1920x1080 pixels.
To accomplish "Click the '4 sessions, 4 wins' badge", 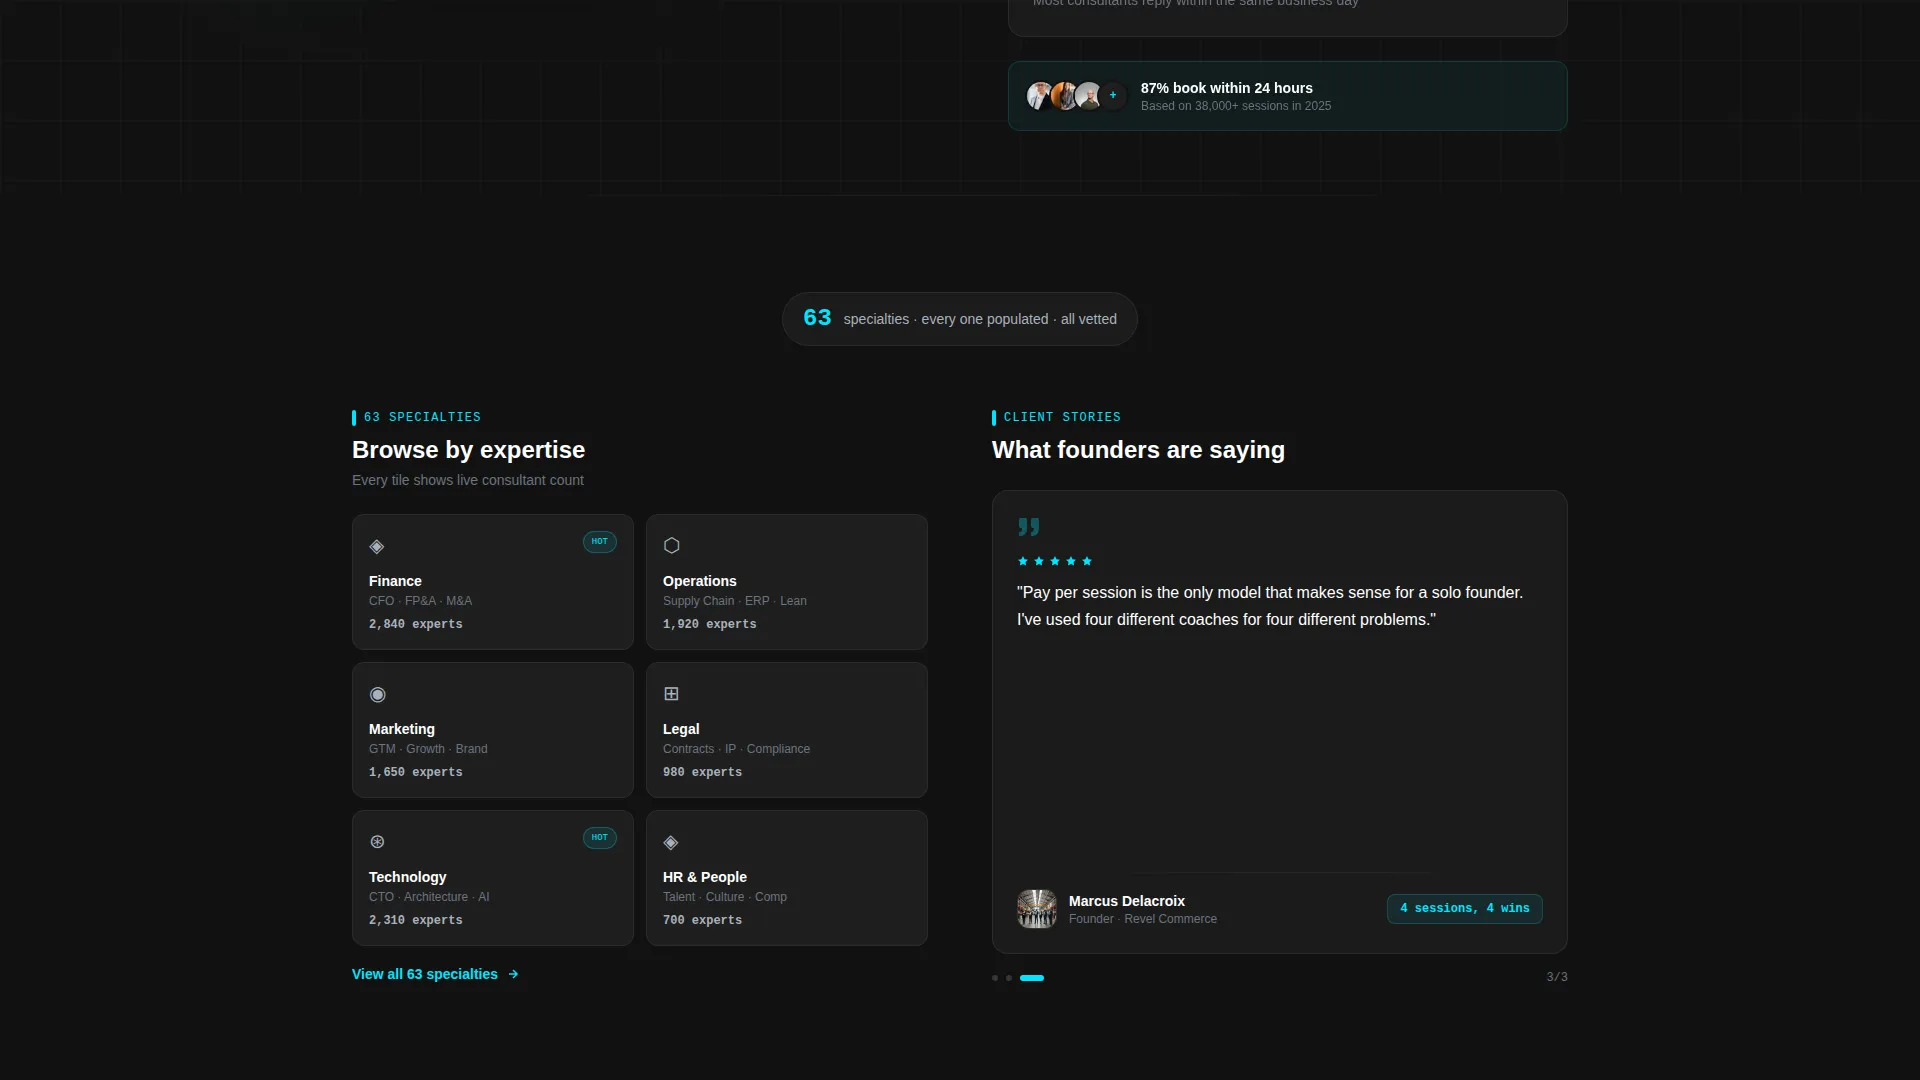I will click(1465, 908).
